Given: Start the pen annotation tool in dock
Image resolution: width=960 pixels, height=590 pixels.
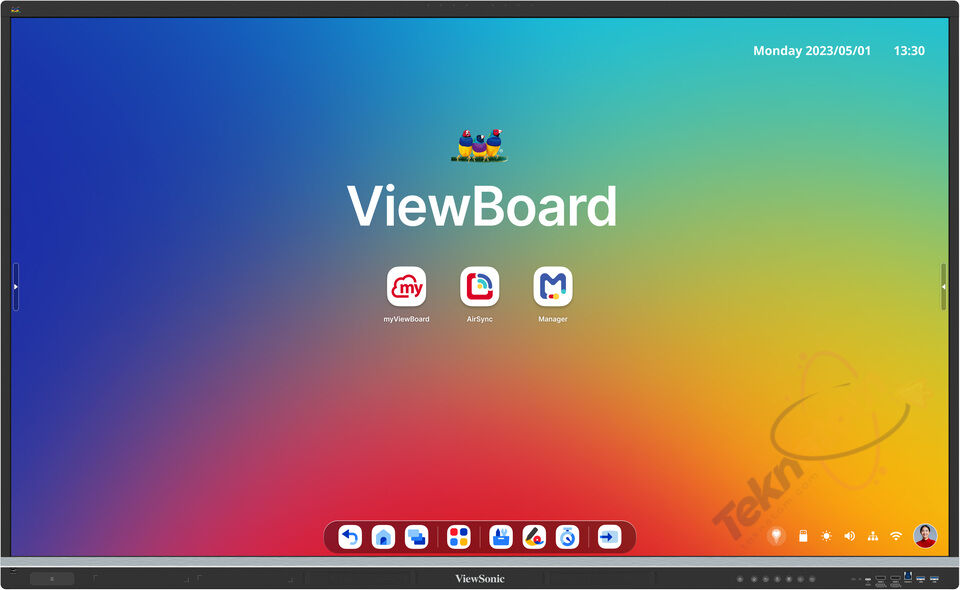Looking at the screenshot, I should pyautogui.click(x=534, y=537).
